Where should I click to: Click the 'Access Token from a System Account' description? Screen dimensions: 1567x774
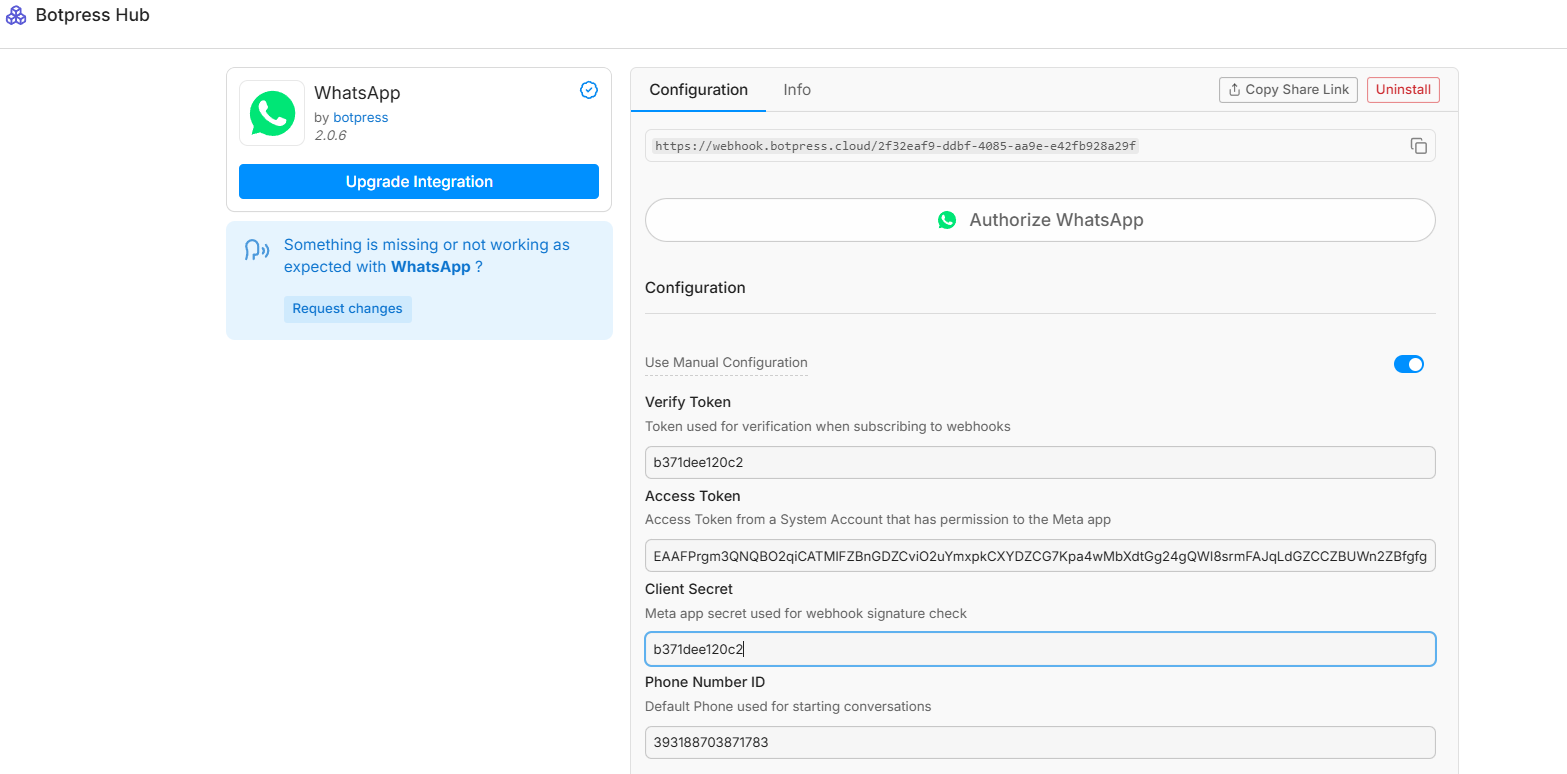point(878,519)
